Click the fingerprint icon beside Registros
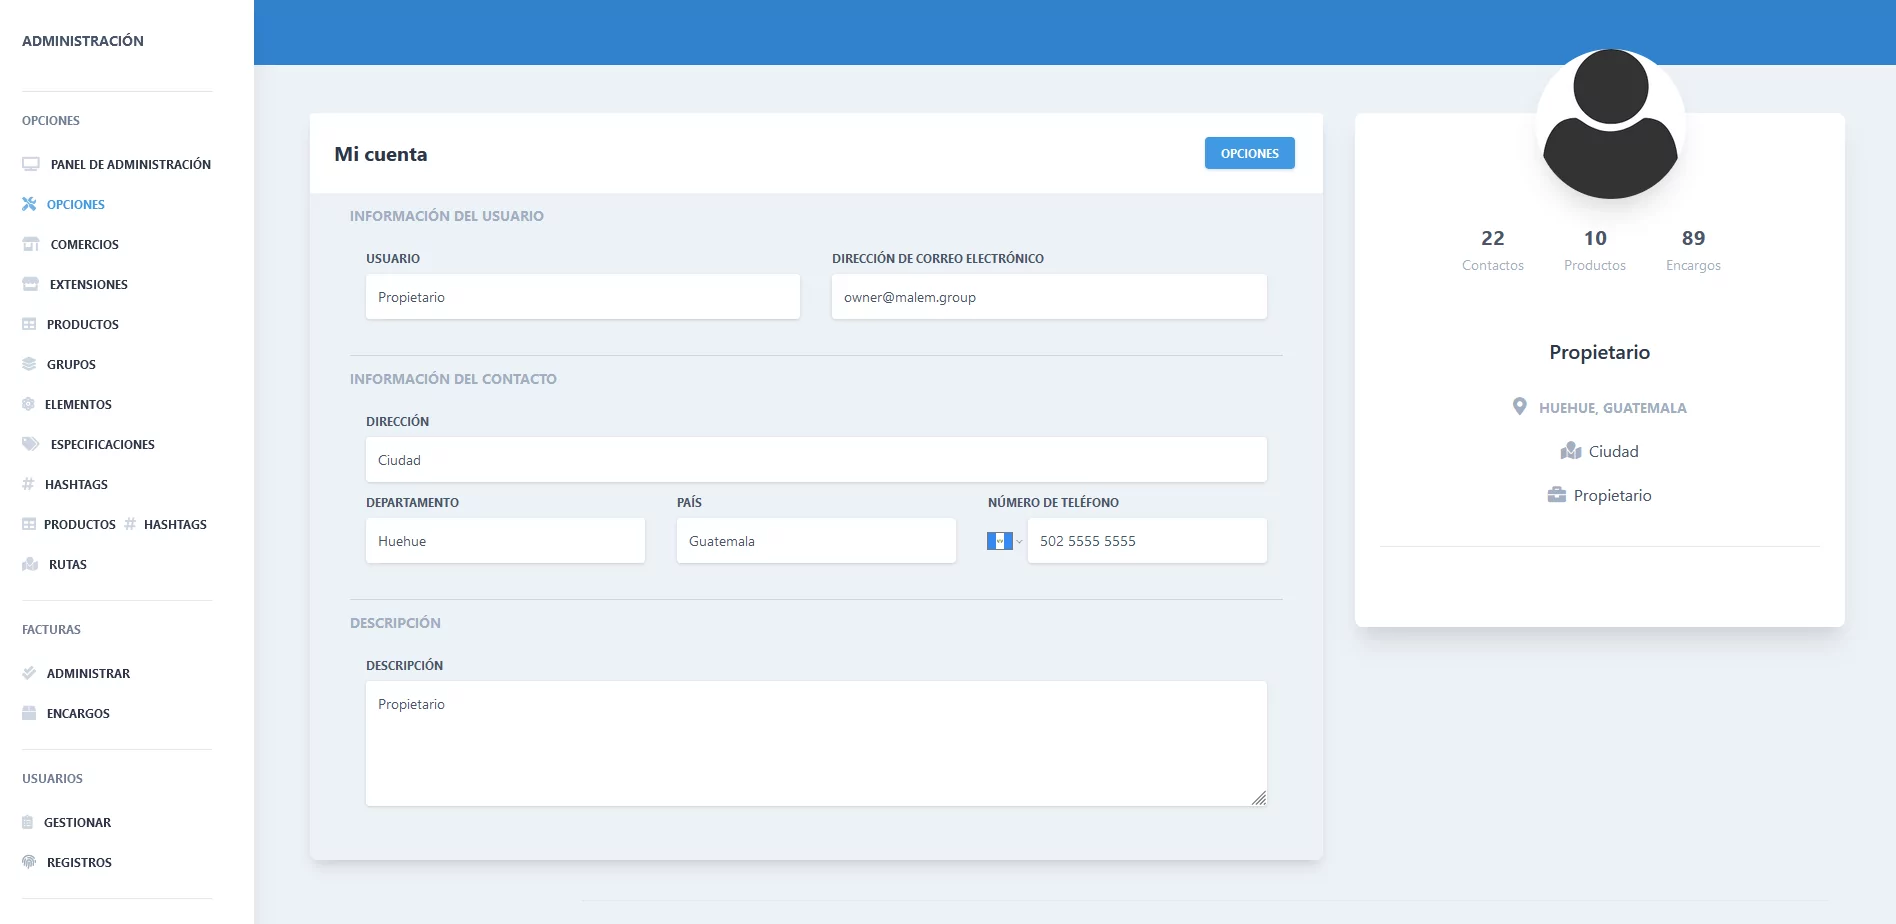The height and width of the screenshot is (924, 1896). coord(29,862)
